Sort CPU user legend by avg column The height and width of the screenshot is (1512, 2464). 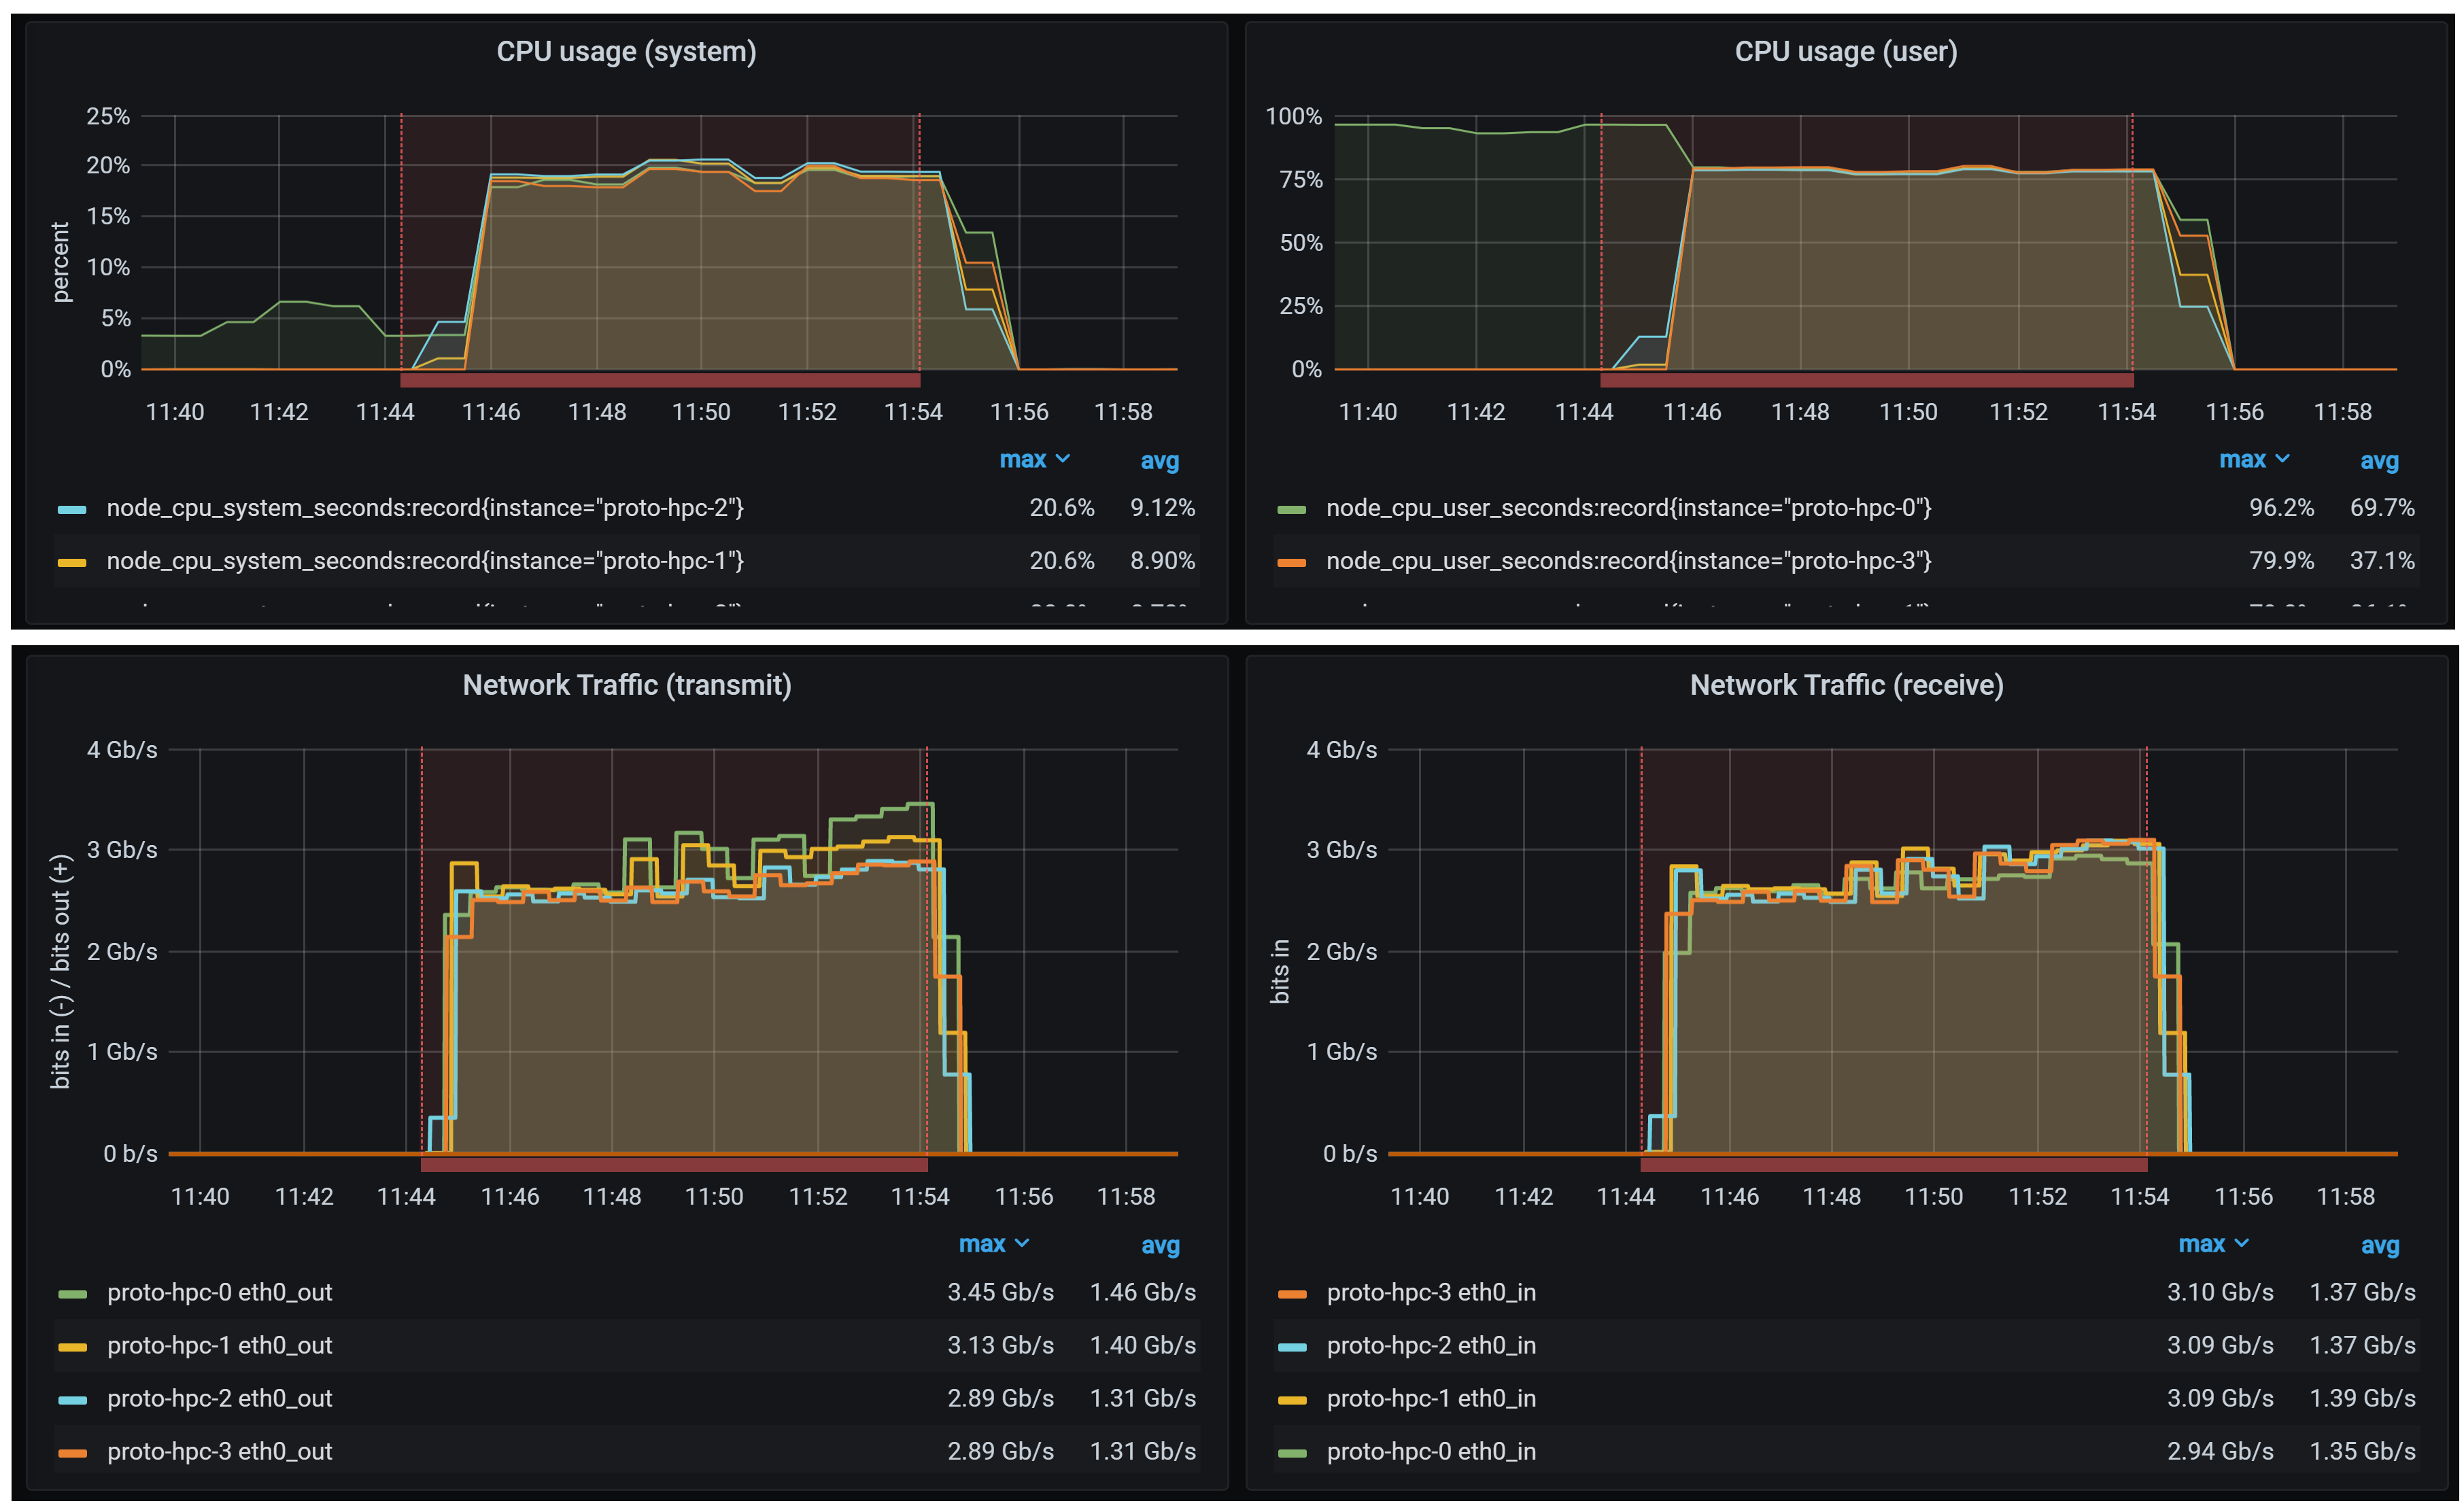[x=2379, y=461]
